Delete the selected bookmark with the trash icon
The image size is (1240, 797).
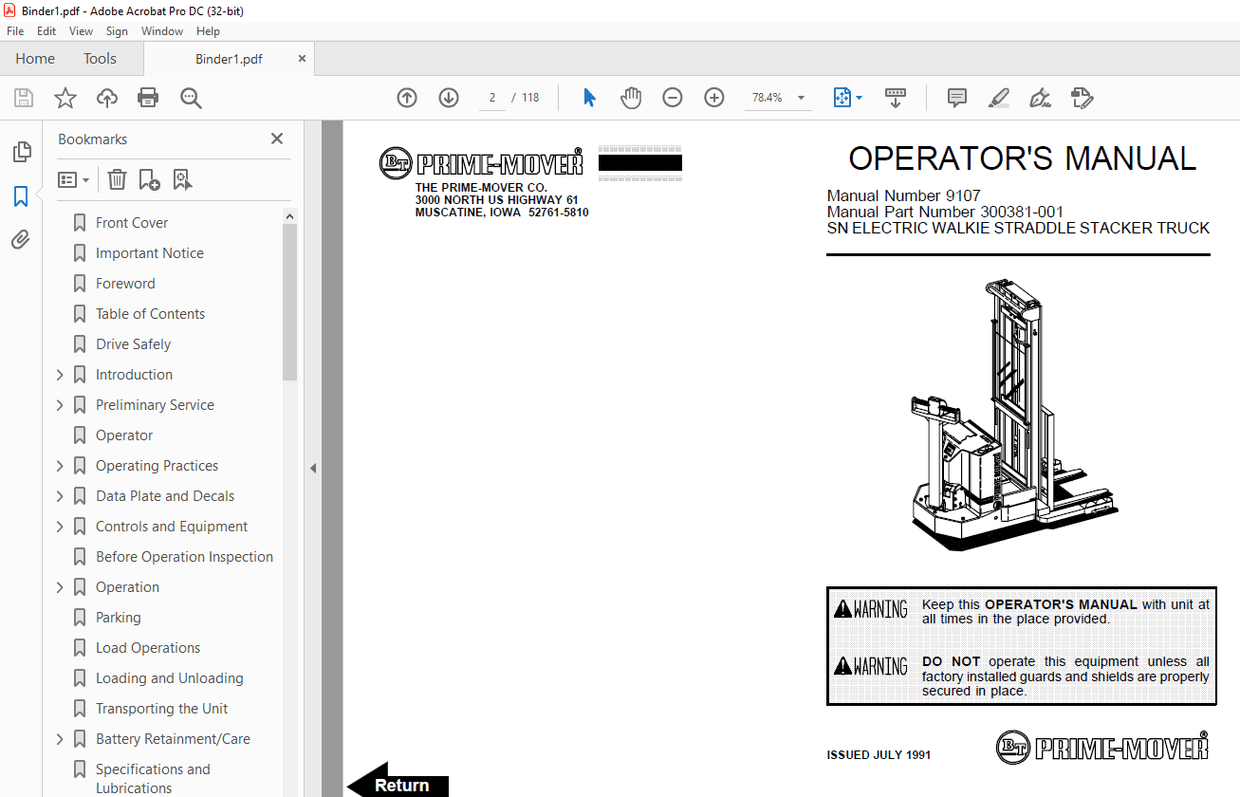[x=117, y=179]
